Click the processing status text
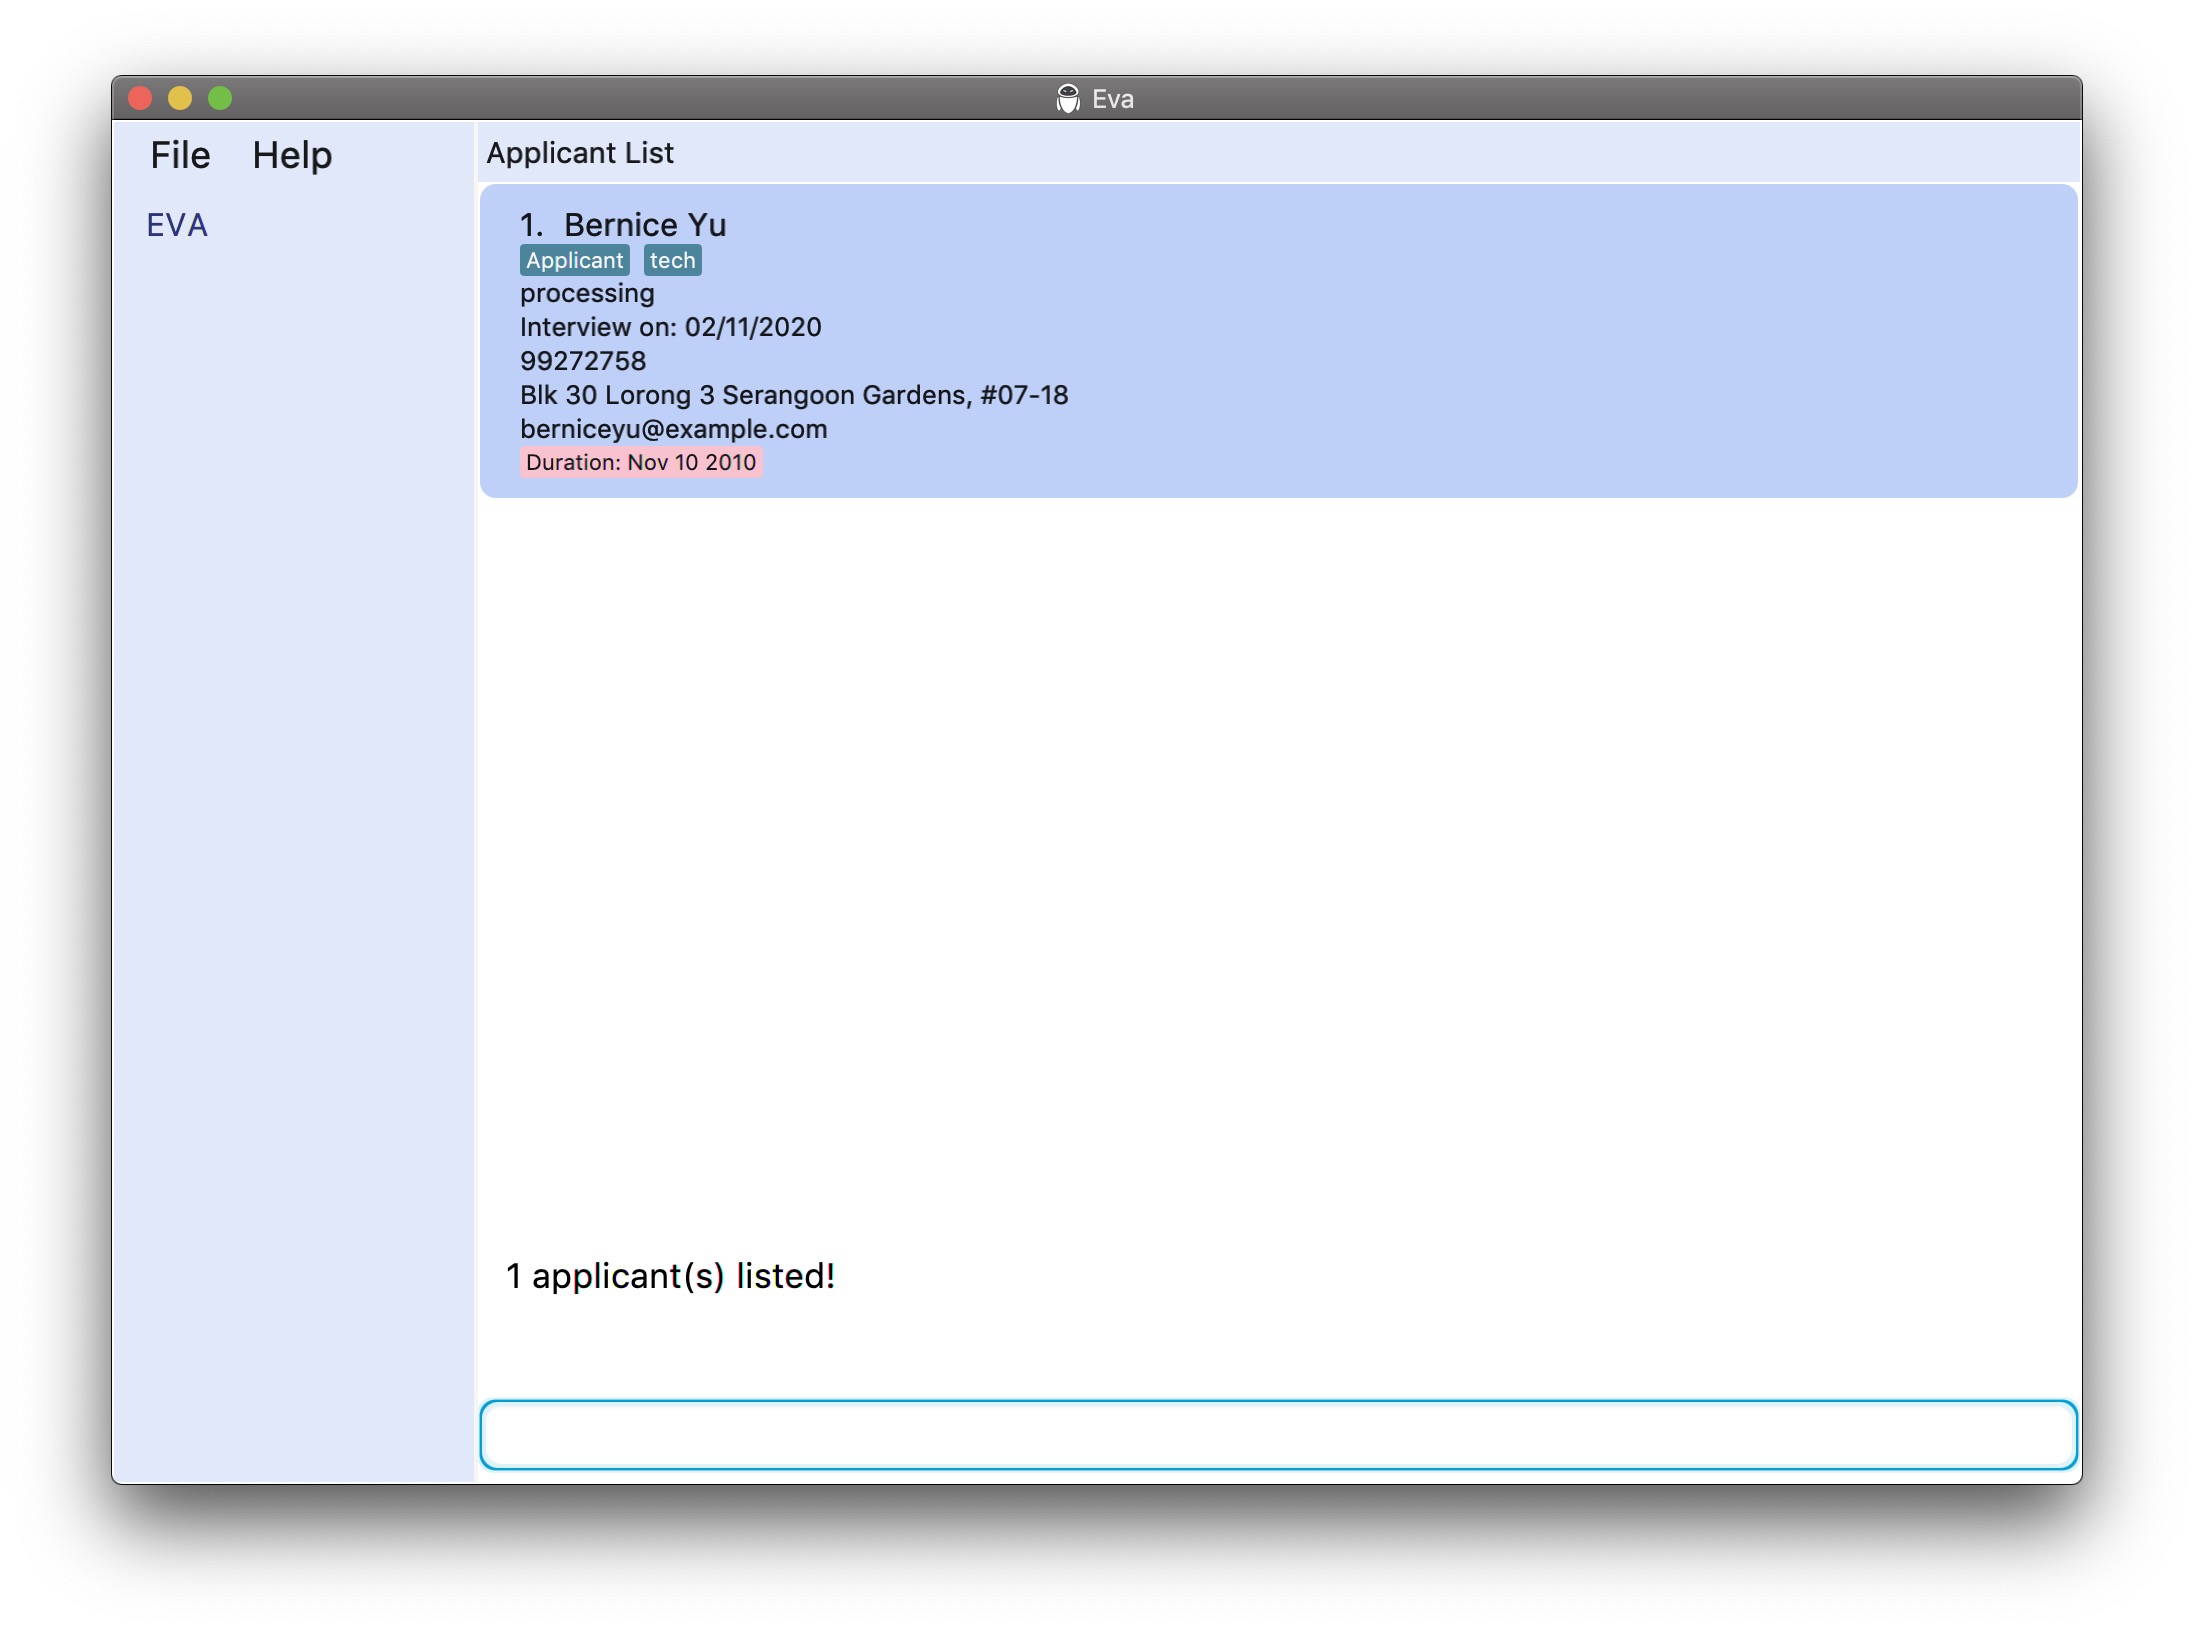2194x1632 pixels. pyautogui.click(x=587, y=294)
